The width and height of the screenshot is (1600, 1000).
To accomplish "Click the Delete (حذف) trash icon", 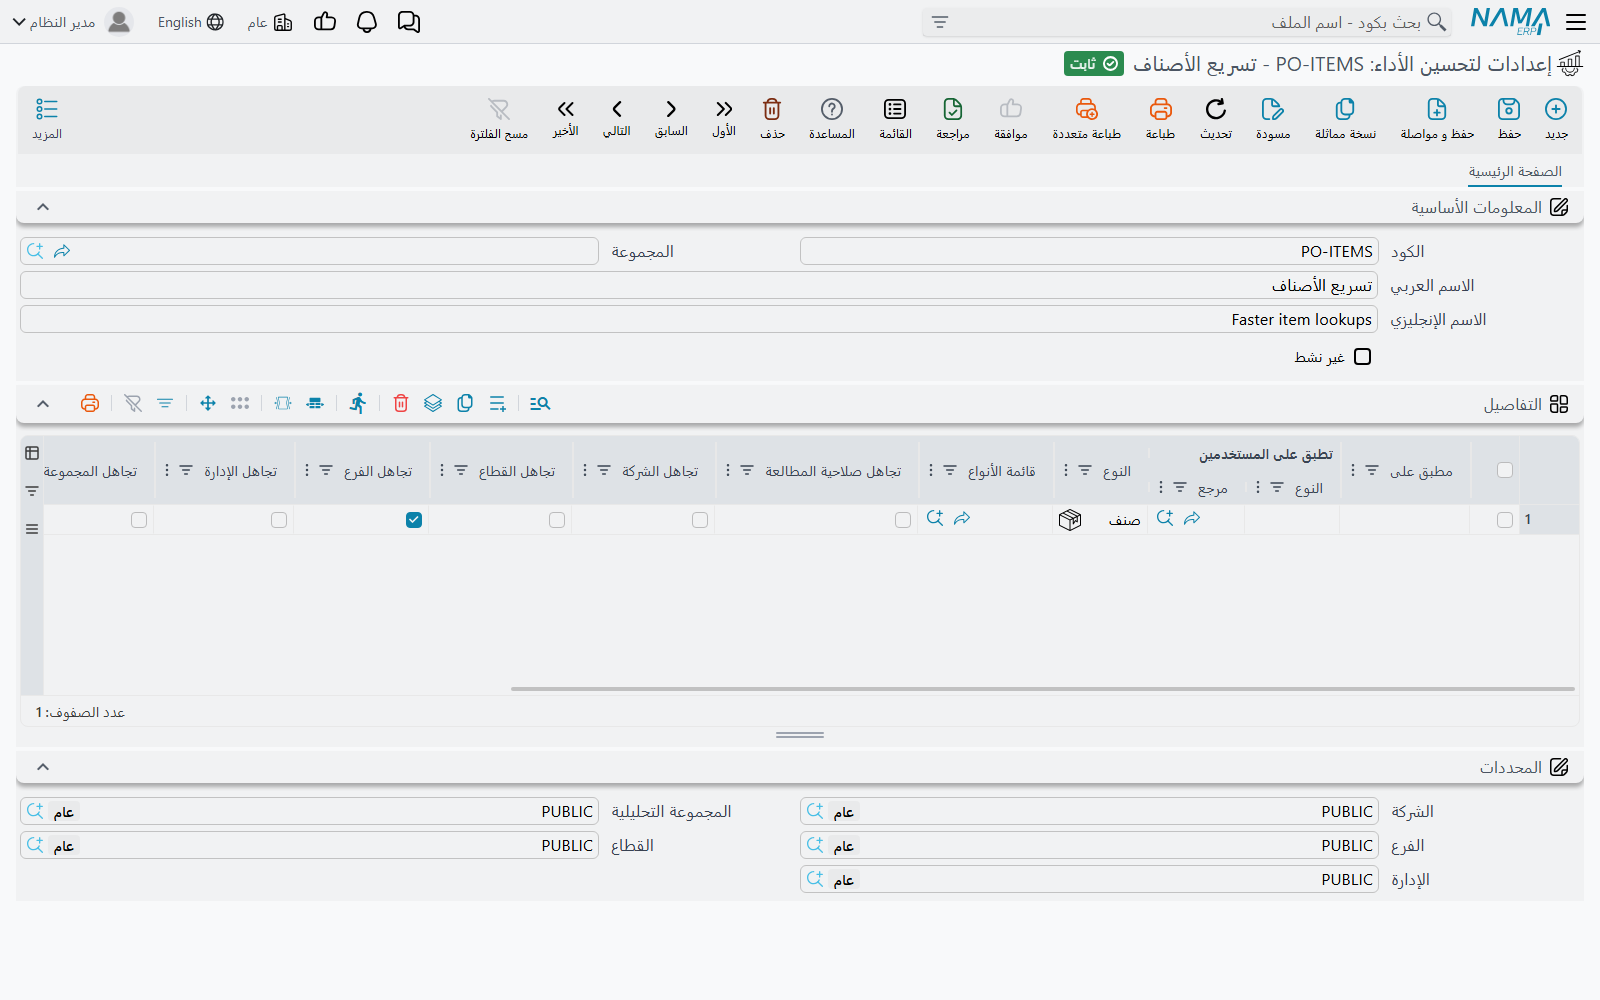I will [x=772, y=109].
